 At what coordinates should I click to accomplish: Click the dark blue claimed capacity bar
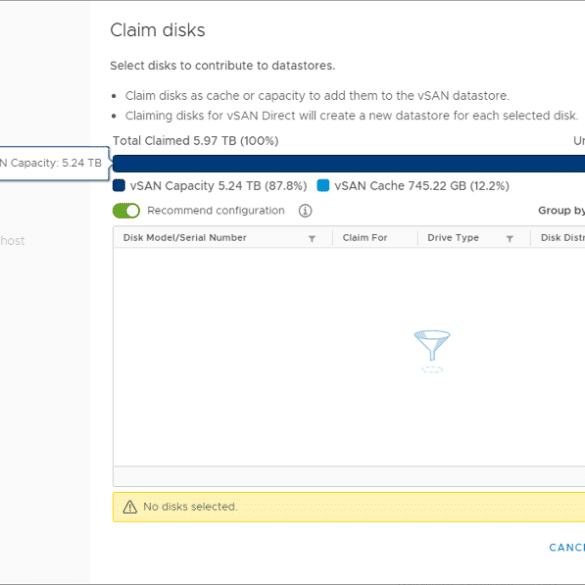point(349,164)
